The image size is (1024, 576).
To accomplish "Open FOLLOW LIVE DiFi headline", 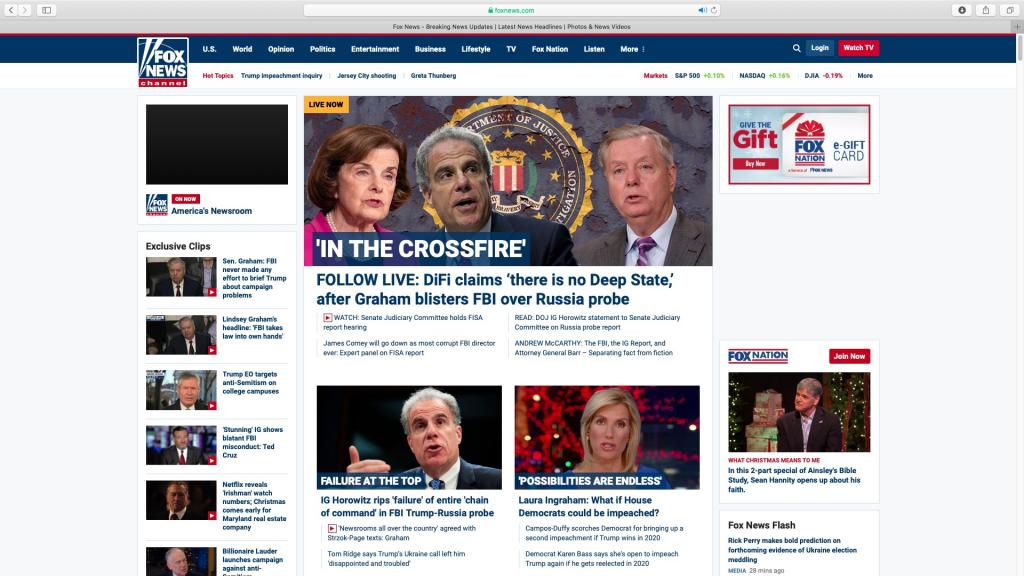I will tap(495, 289).
